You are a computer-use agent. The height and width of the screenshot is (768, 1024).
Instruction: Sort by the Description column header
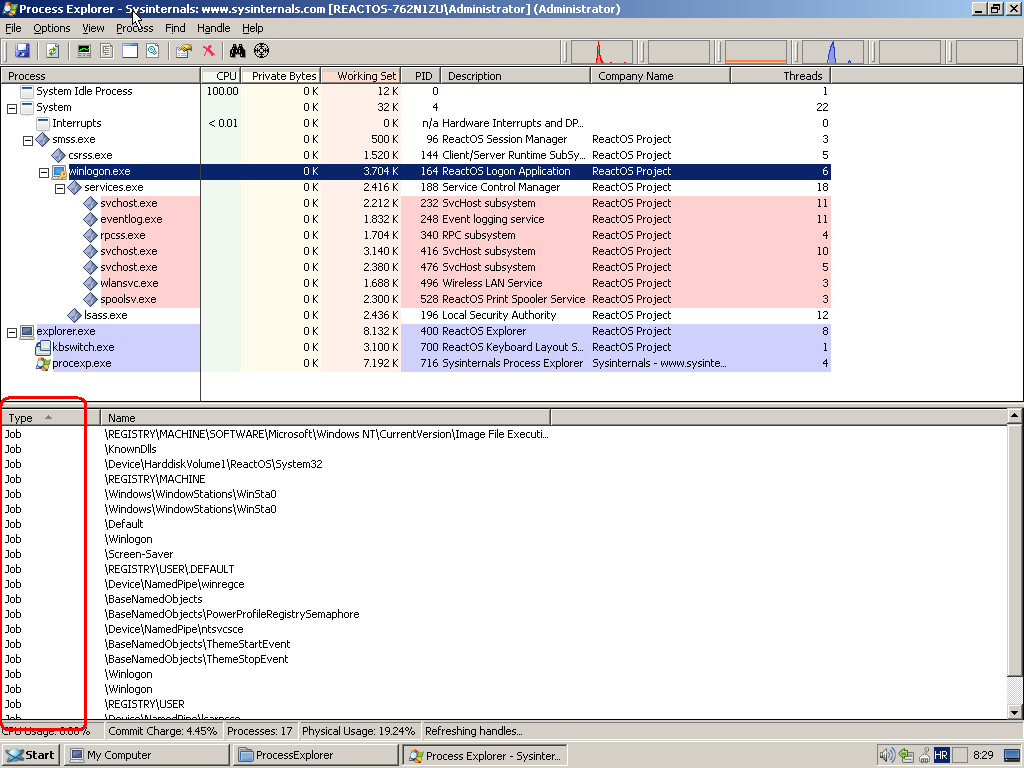point(515,76)
